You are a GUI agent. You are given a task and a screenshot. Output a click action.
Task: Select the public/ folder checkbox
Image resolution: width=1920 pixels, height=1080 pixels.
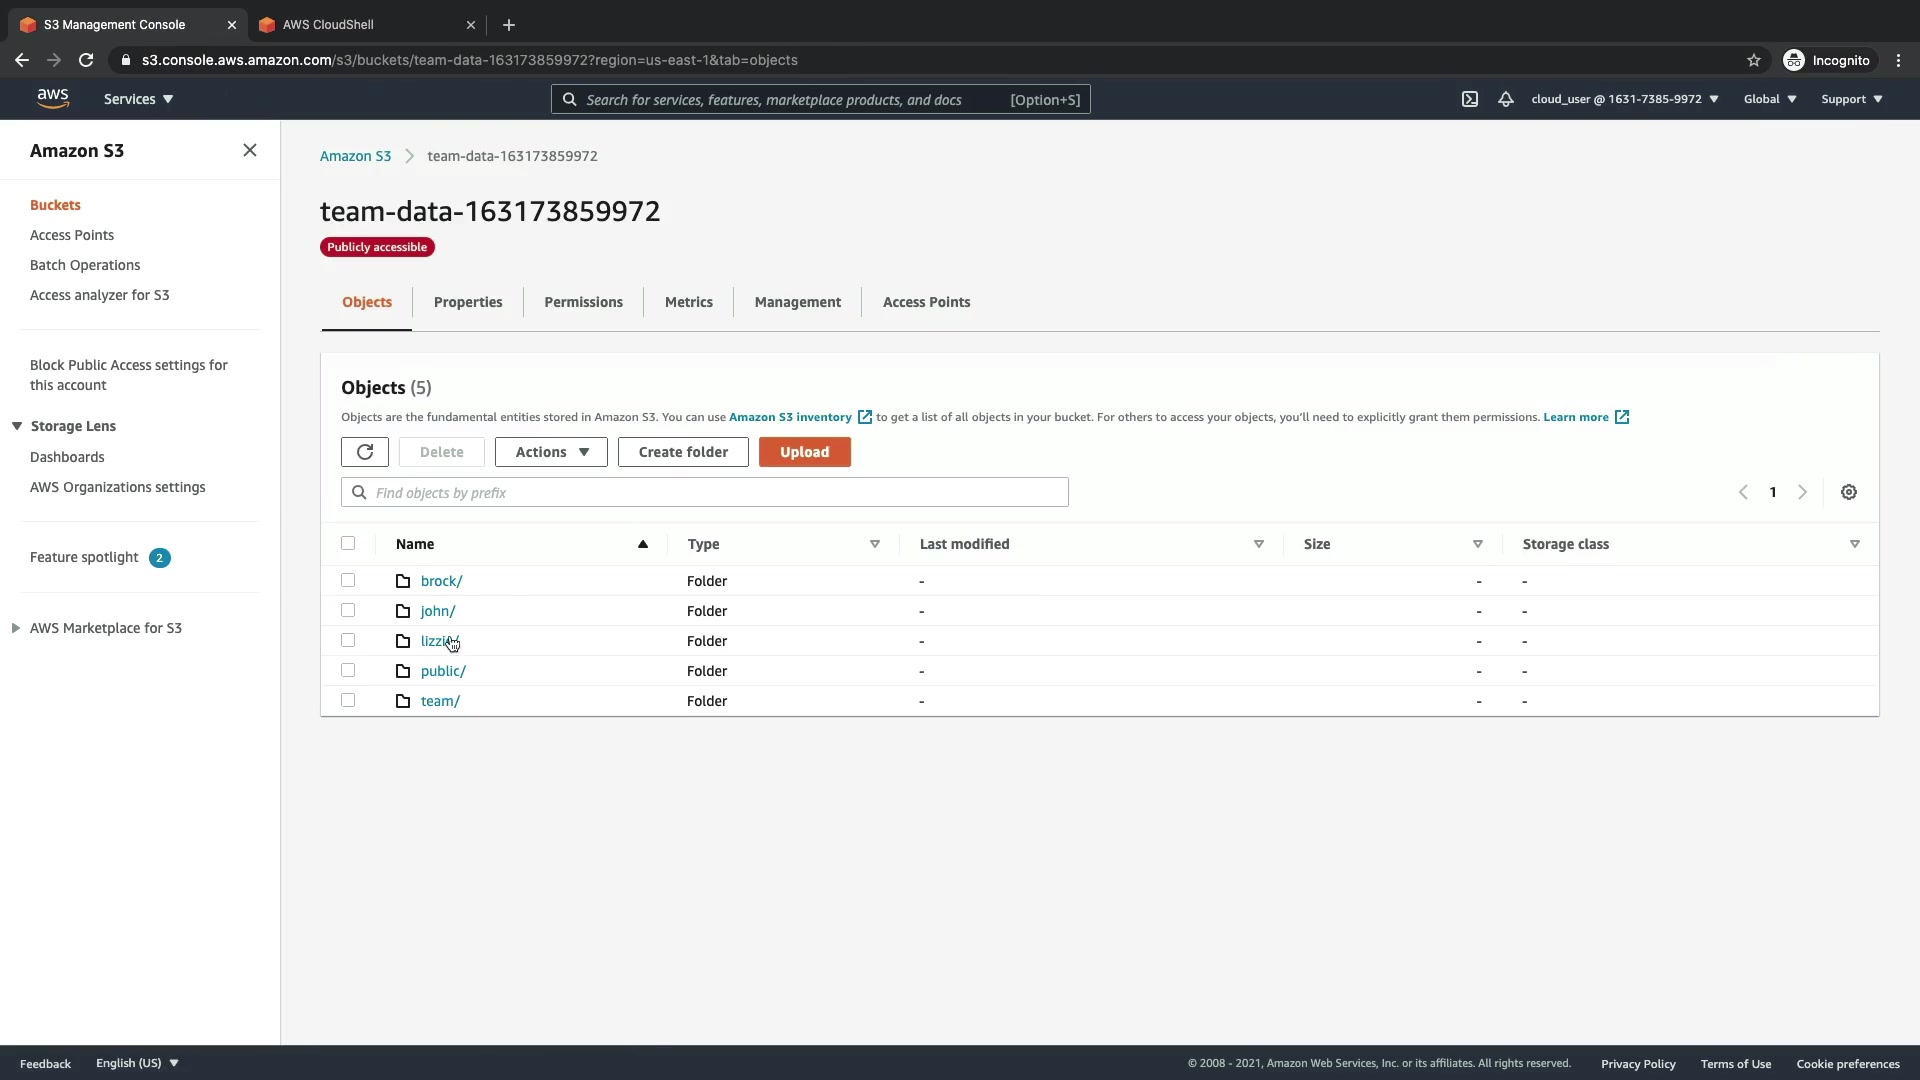point(348,670)
